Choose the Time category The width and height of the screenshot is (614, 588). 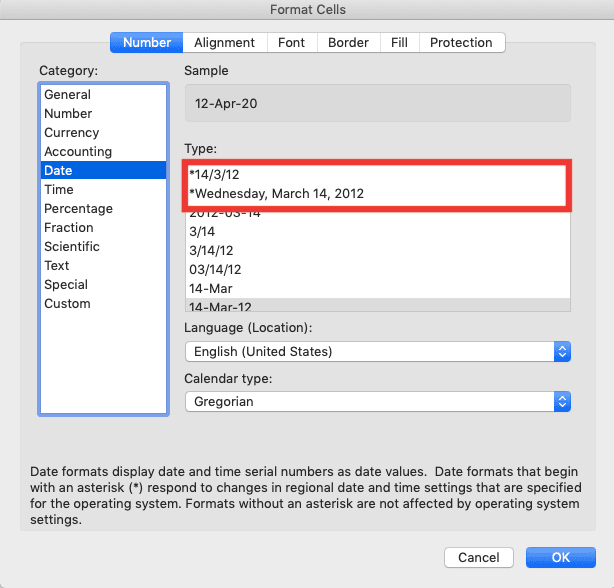click(x=103, y=189)
